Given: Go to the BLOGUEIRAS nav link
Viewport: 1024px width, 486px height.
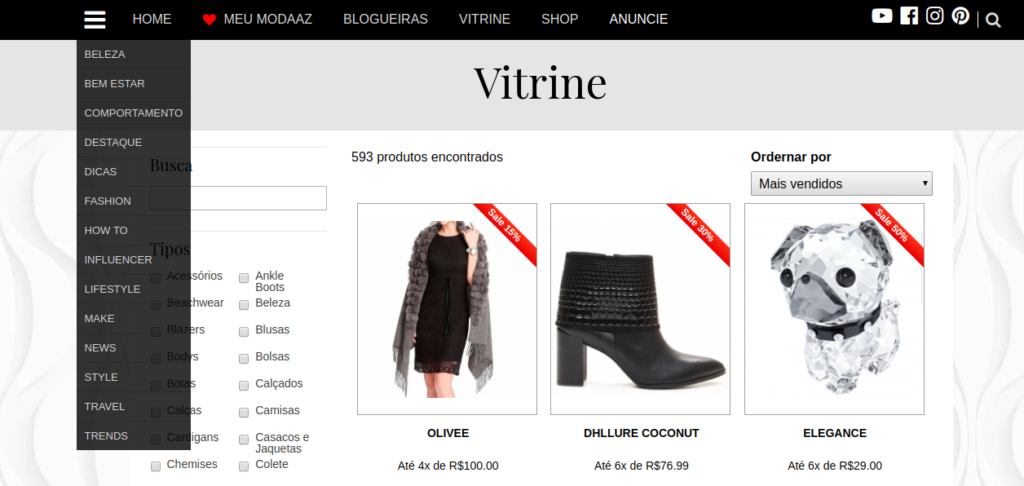Looking at the screenshot, I should coord(385,20).
